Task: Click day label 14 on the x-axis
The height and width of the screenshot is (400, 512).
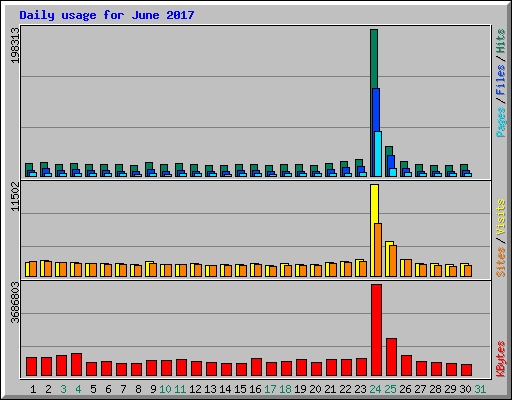Action: (x=225, y=389)
